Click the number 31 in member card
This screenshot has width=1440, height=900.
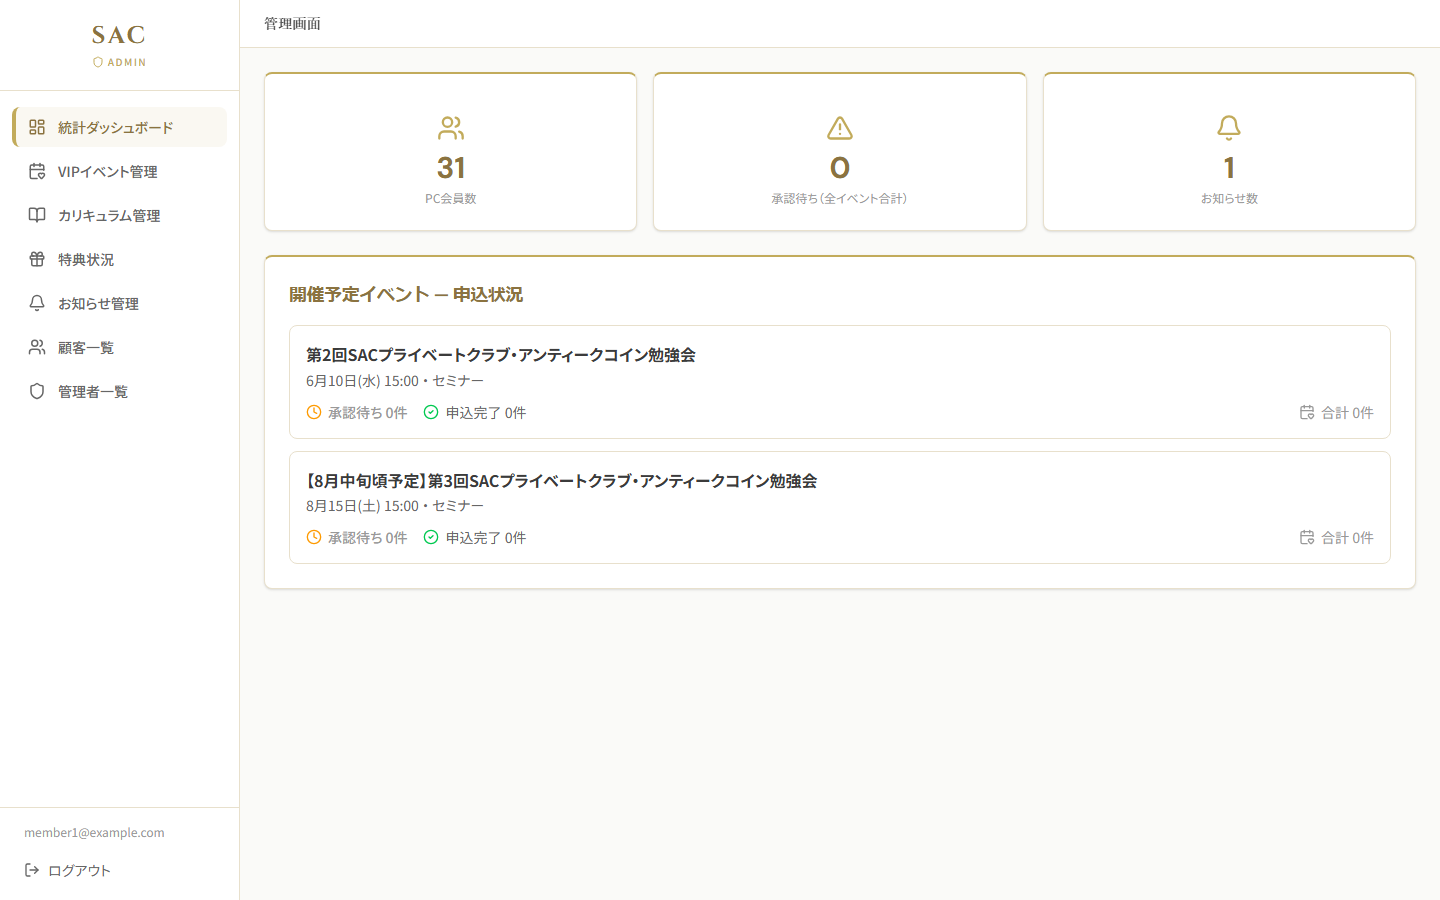point(451,168)
